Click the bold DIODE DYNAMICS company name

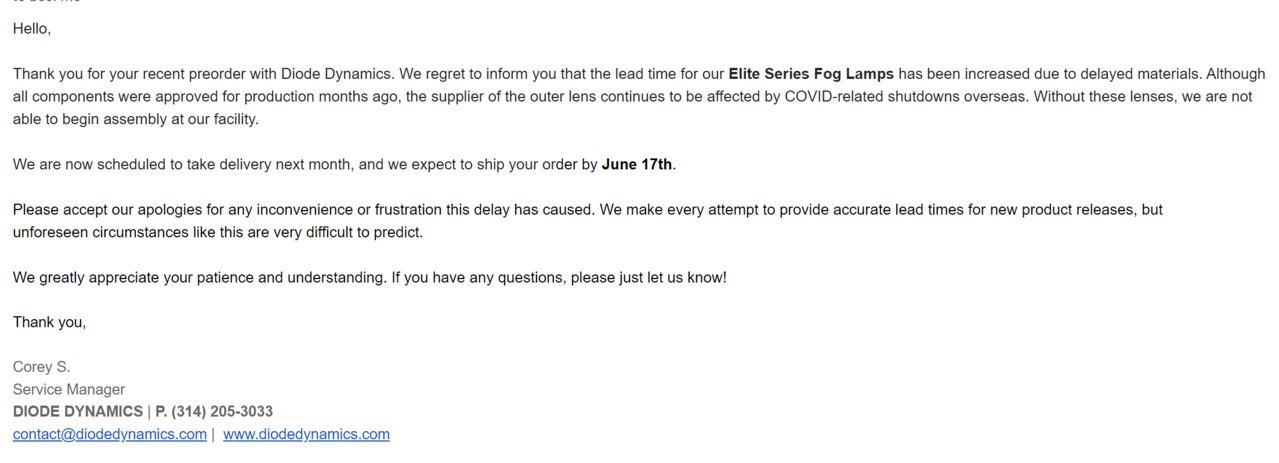click(78, 411)
